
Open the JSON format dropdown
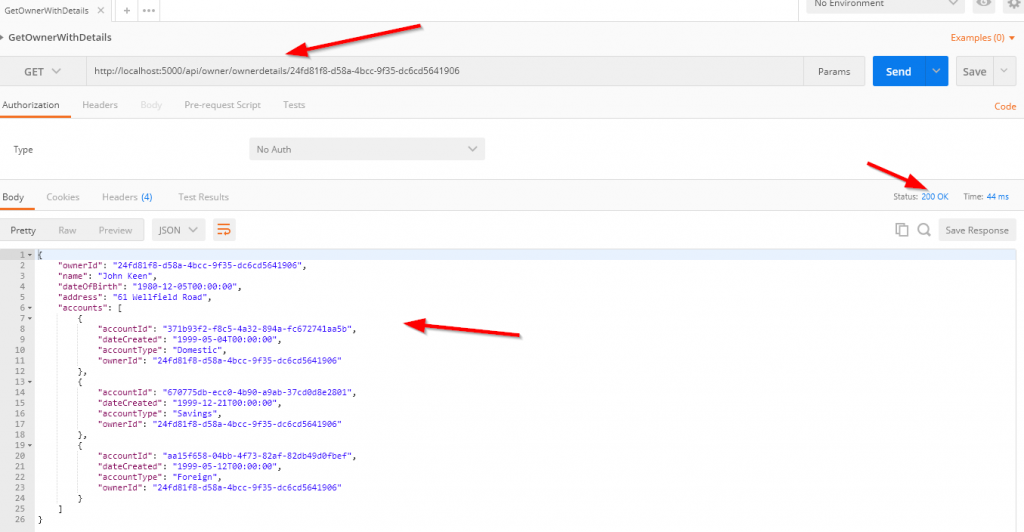179,230
